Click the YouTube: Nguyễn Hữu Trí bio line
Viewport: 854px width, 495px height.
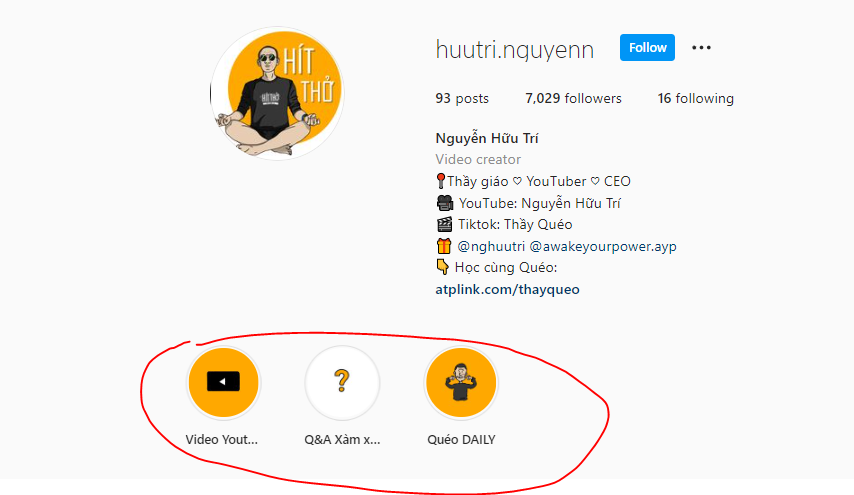point(528,203)
